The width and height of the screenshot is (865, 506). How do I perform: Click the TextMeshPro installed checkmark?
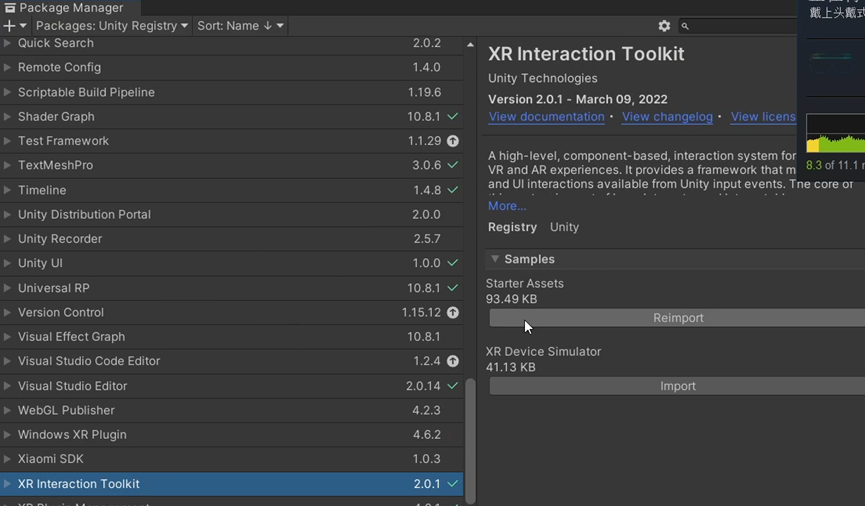coord(452,165)
